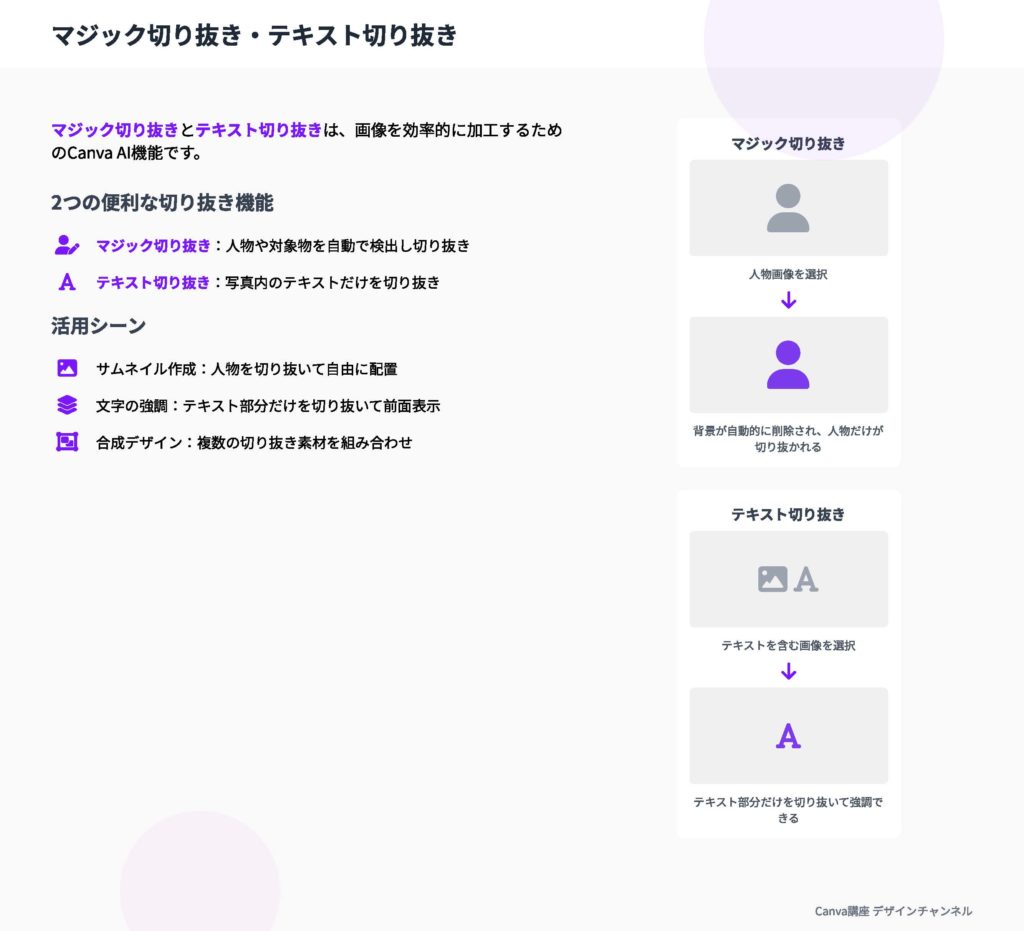
Task: Click the gray letter A next to picture icon
Action: click(806, 579)
